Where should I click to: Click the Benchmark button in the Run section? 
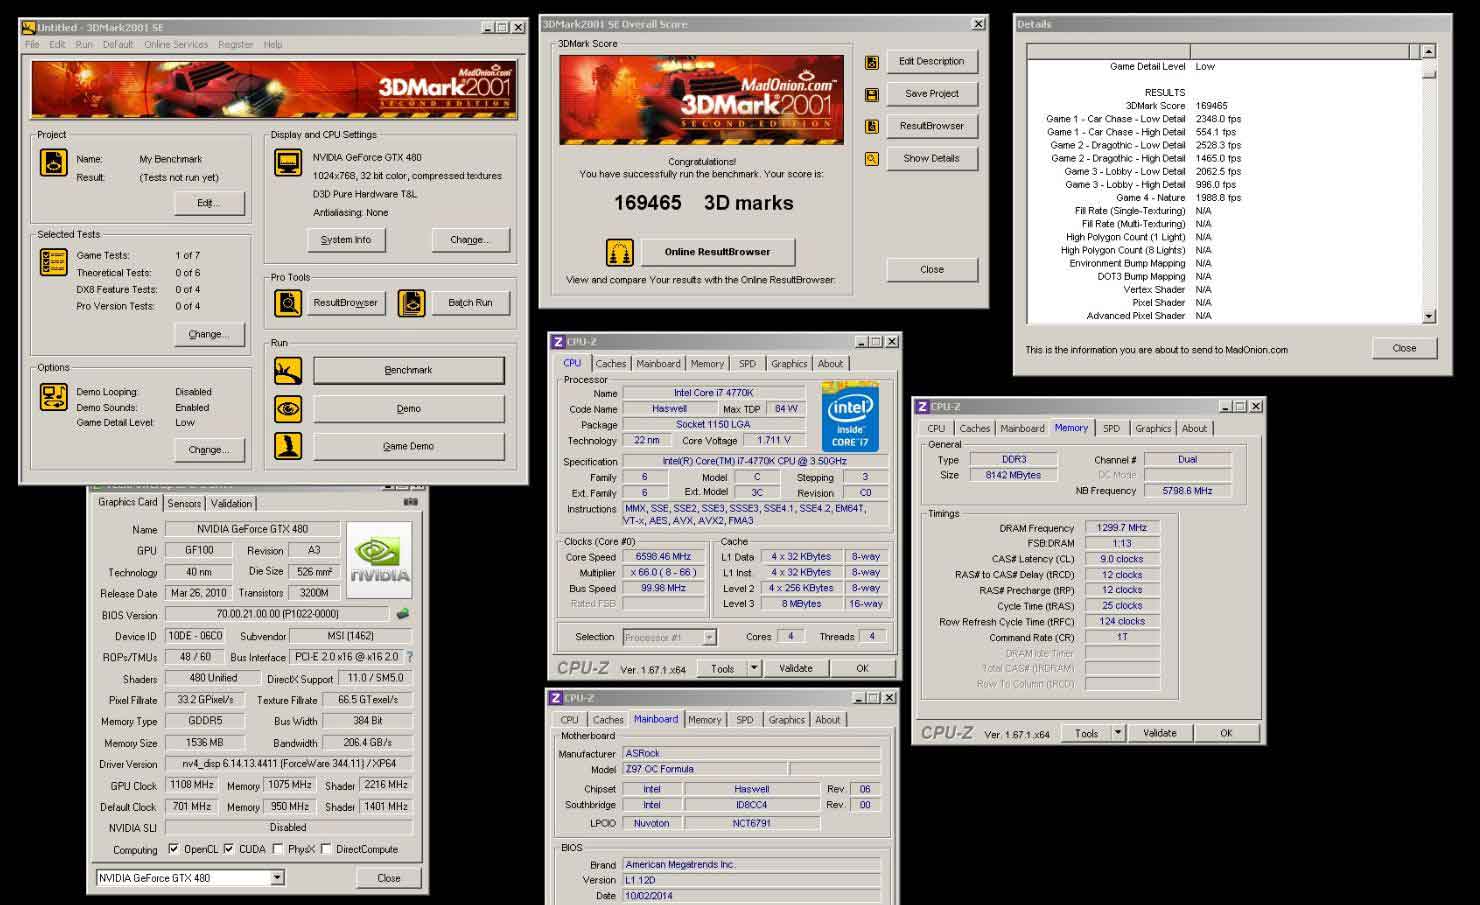click(x=409, y=371)
